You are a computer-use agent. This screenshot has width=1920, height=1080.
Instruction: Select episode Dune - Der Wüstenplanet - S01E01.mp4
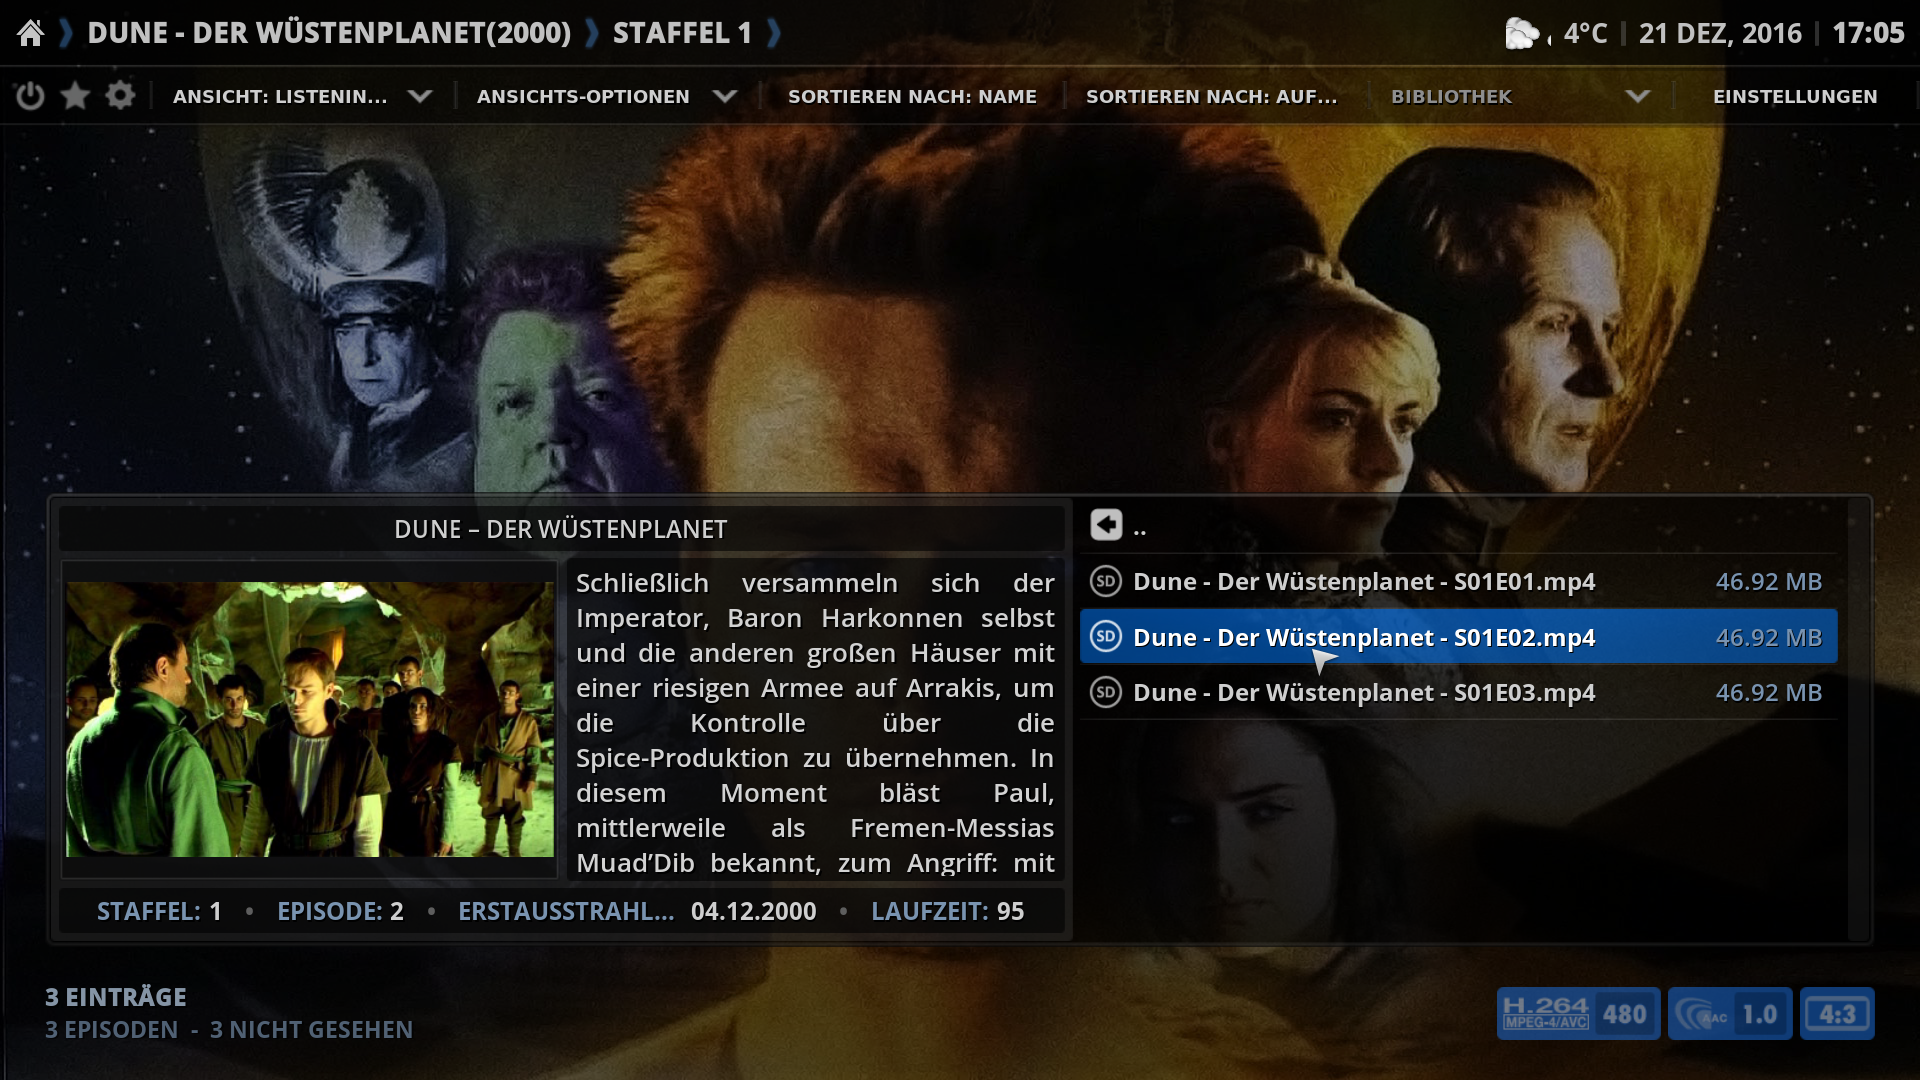(1458, 581)
